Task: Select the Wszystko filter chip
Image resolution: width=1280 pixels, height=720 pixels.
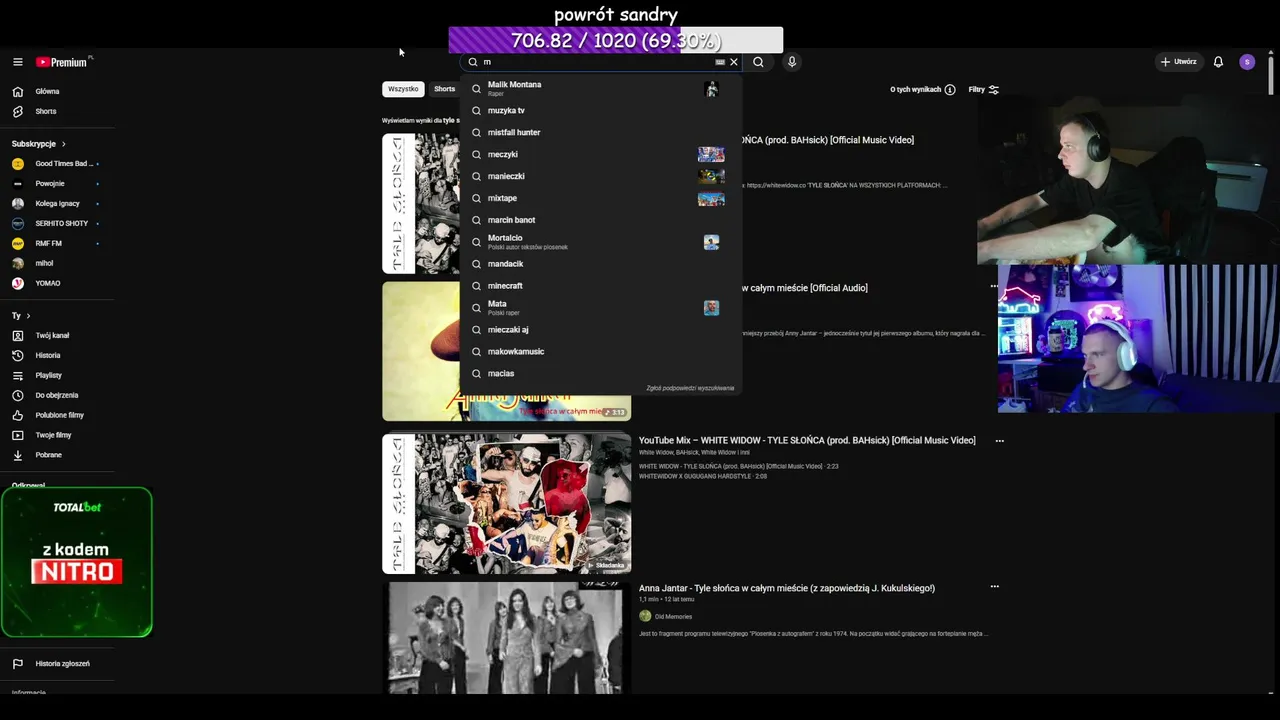Action: click(x=403, y=89)
